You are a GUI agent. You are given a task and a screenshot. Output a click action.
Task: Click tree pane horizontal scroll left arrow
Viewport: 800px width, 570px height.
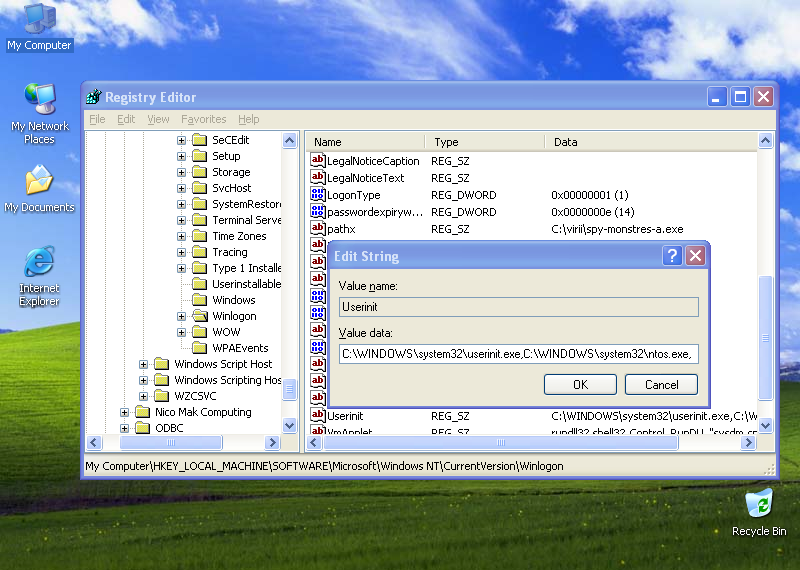pos(94,442)
